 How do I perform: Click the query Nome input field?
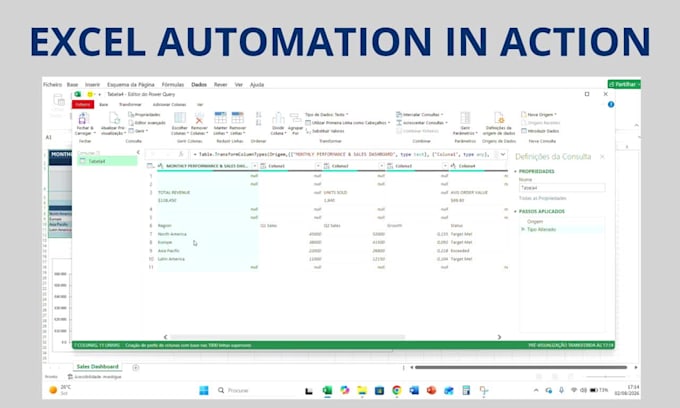pyautogui.click(x=562, y=188)
